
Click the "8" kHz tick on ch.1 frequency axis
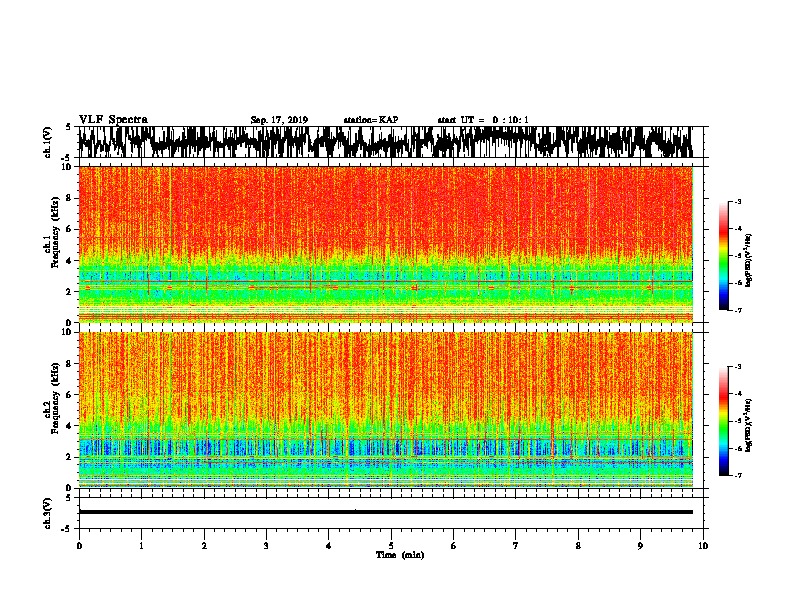tap(69, 198)
